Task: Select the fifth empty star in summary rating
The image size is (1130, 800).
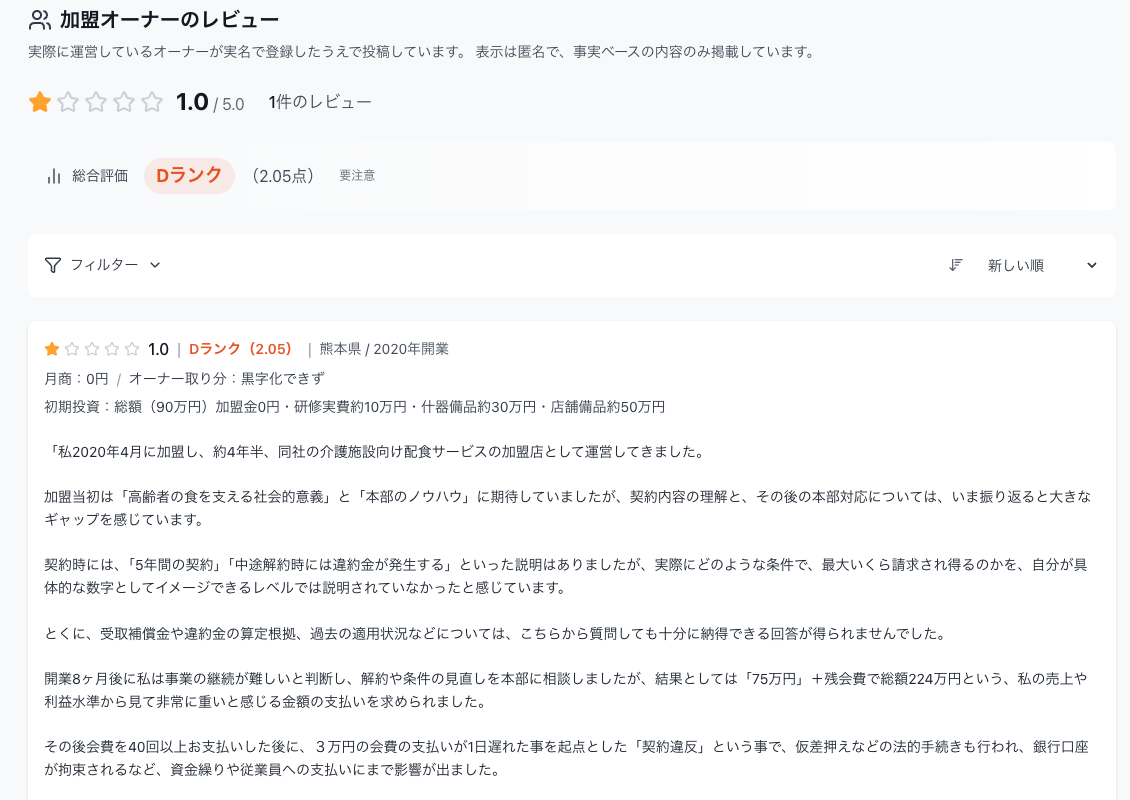Action: 152,102
